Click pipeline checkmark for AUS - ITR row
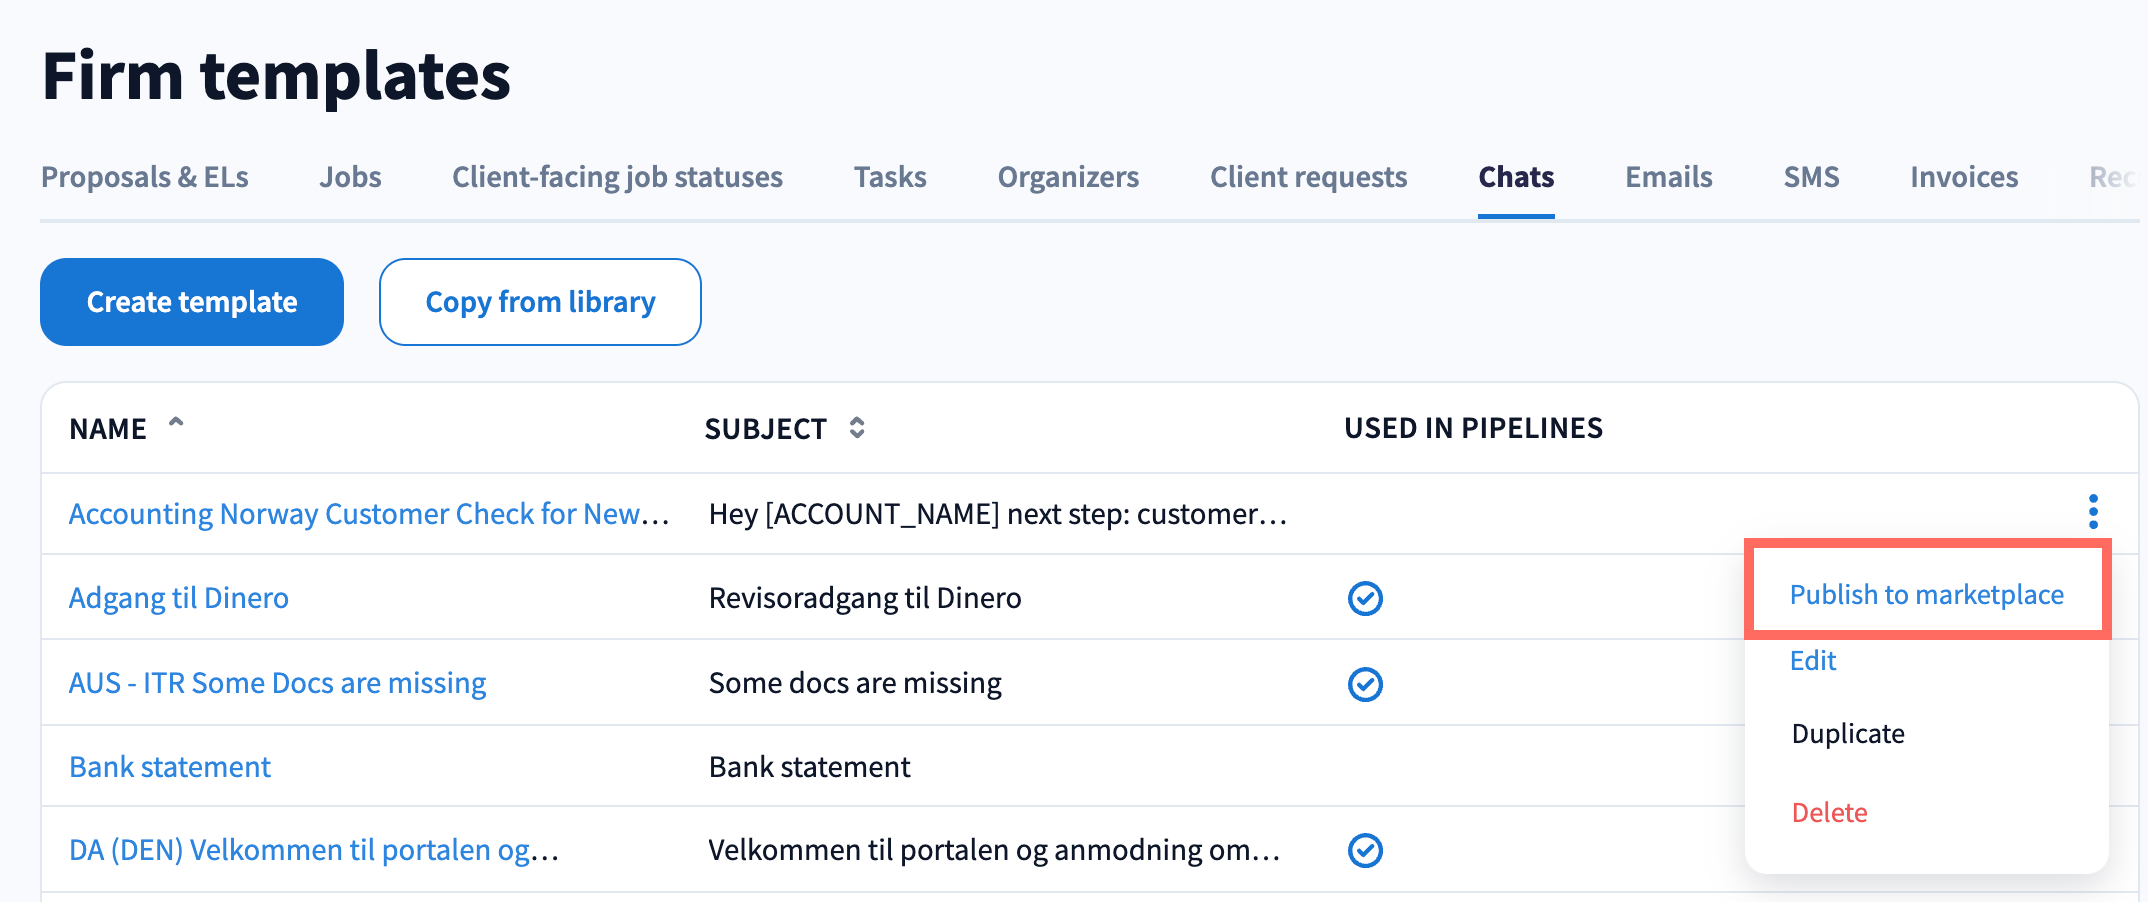This screenshot has width=2148, height=902. pyautogui.click(x=1365, y=684)
